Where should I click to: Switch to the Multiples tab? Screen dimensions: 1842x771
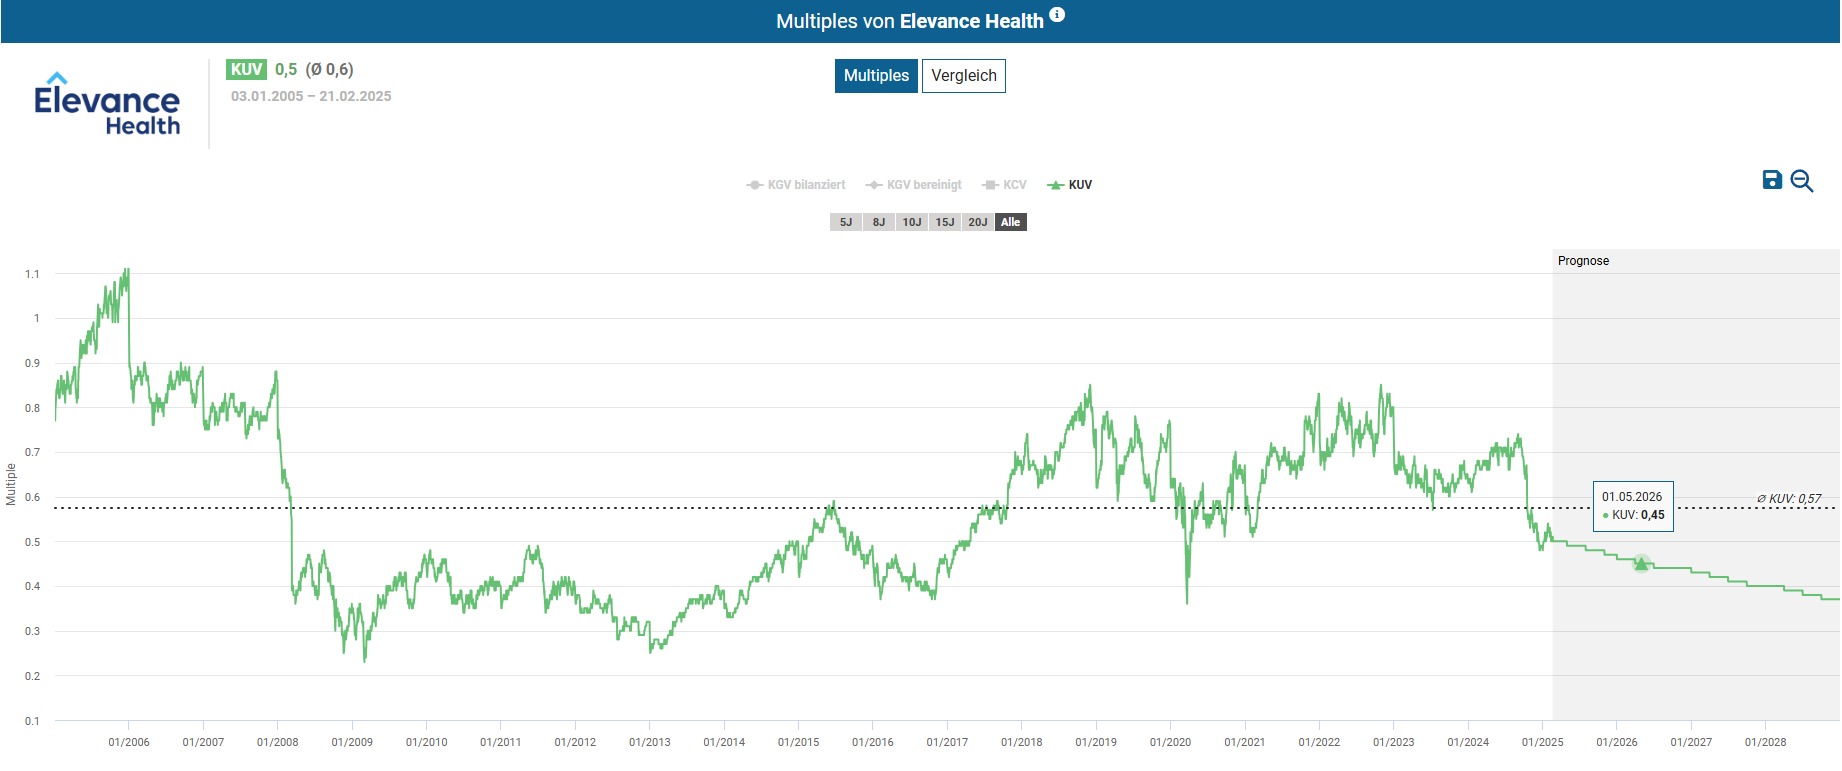pyautogui.click(x=876, y=76)
